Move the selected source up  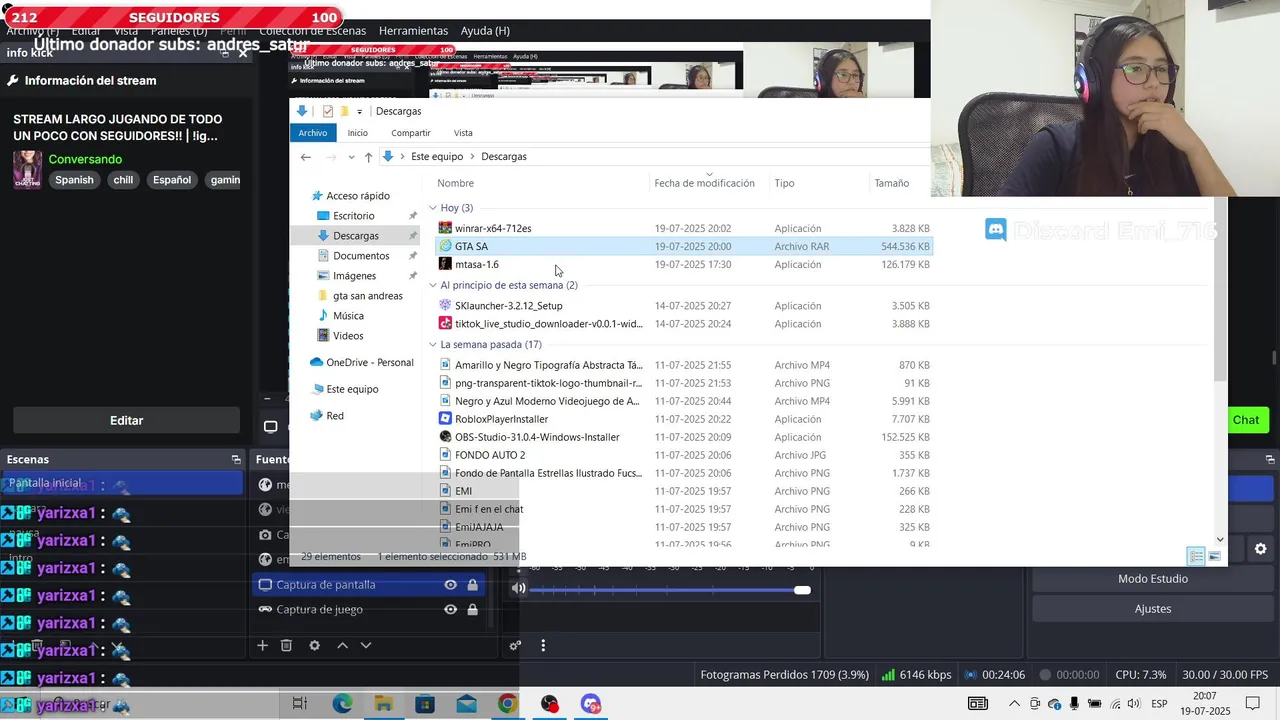click(x=342, y=646)
